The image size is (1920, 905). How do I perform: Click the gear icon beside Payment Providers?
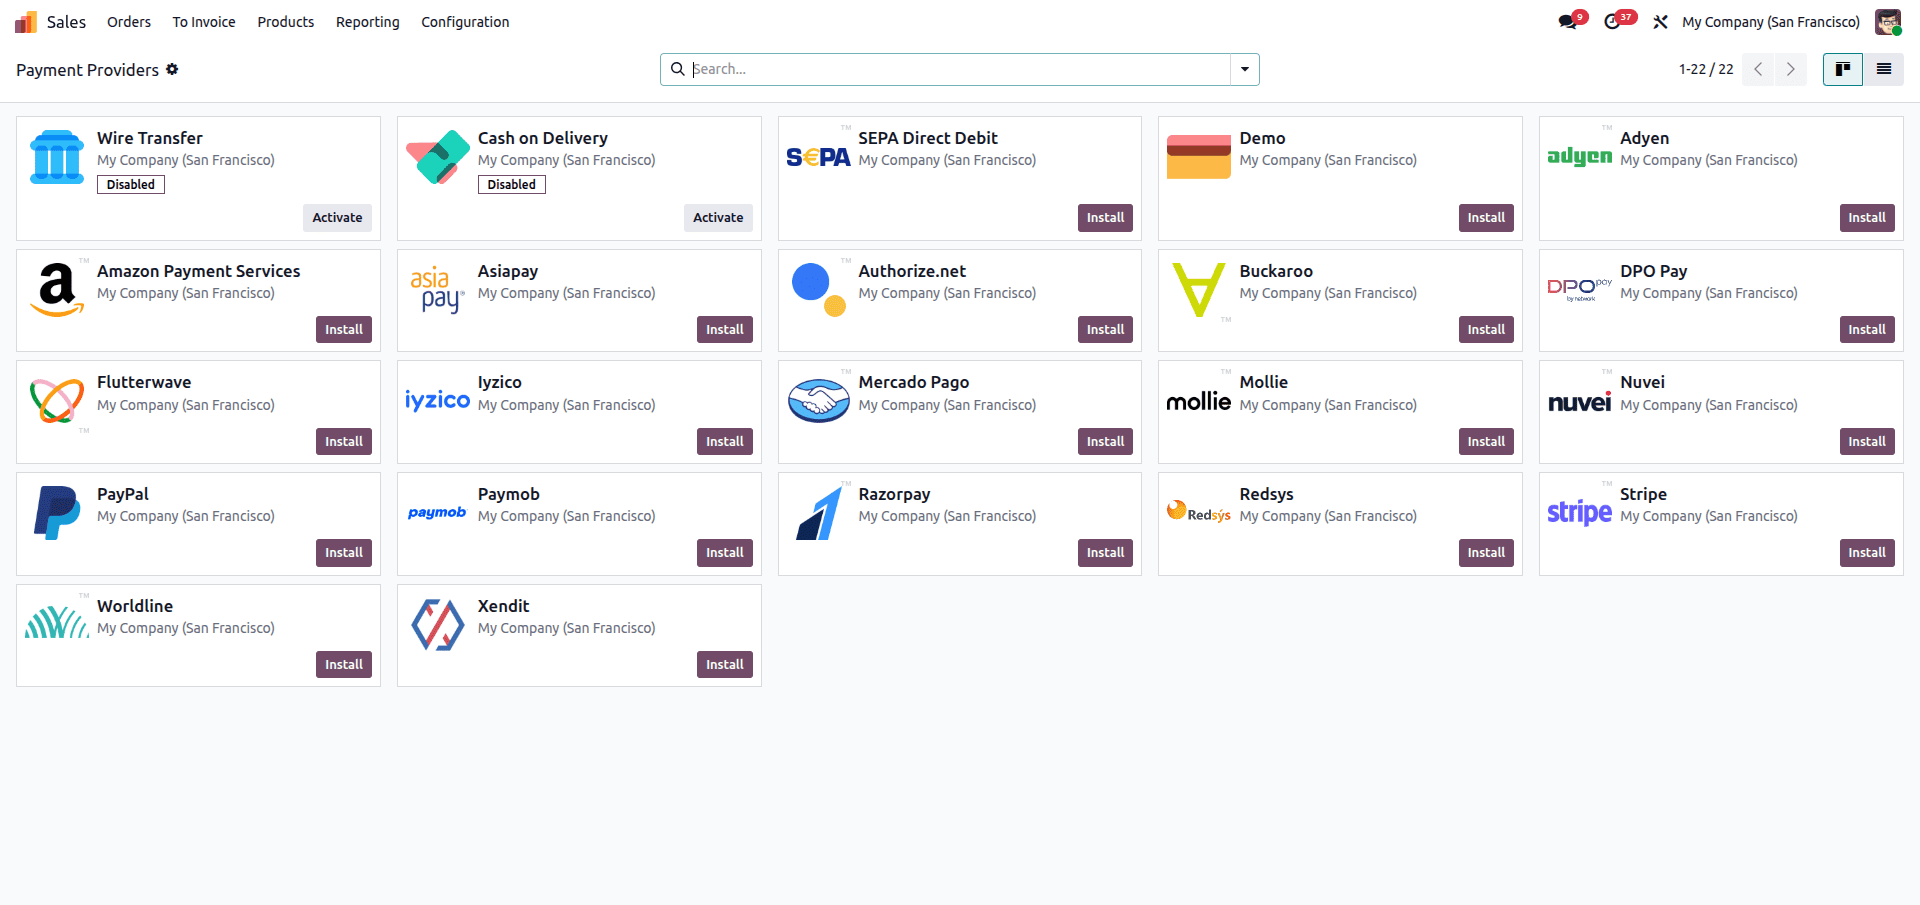point(172,70)
